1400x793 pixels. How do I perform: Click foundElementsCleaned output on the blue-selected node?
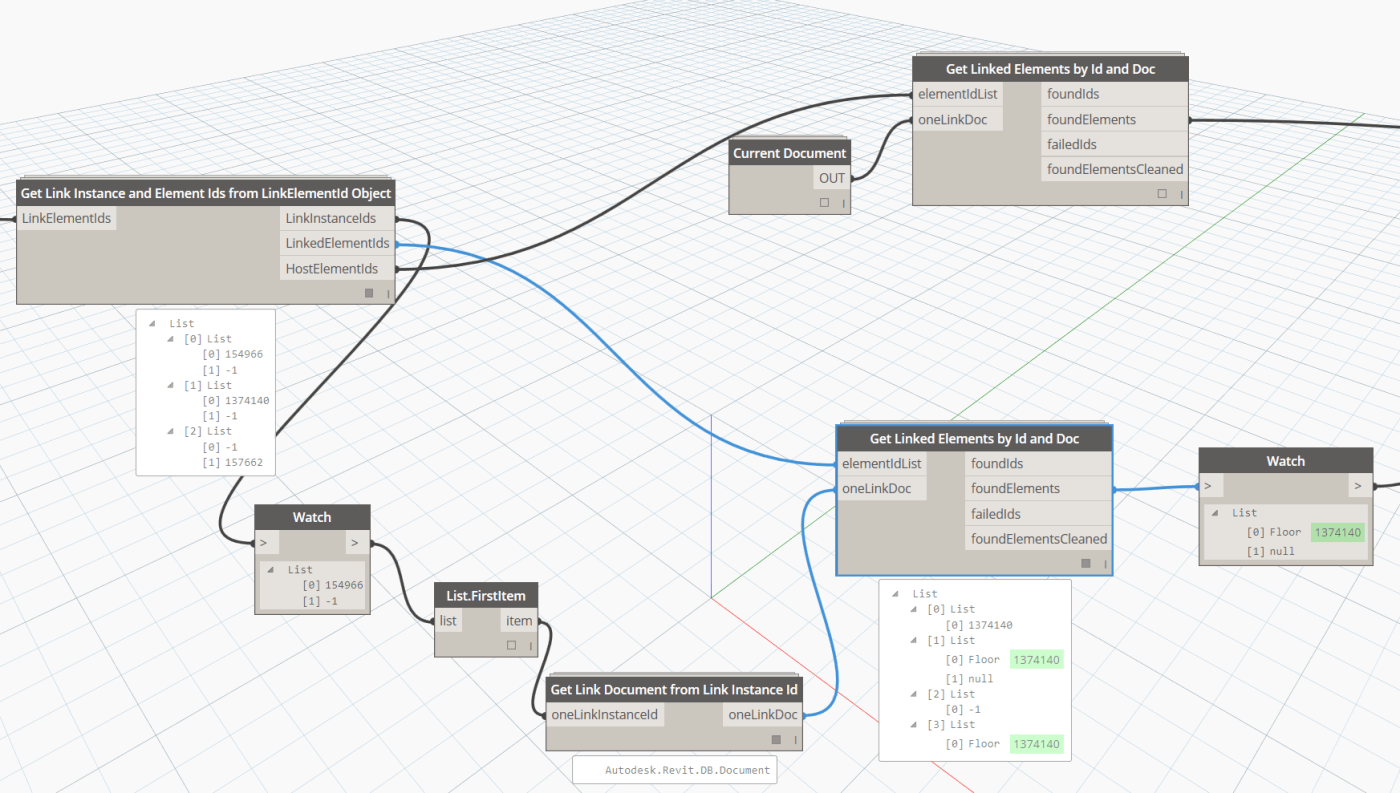click(1038, 539)
